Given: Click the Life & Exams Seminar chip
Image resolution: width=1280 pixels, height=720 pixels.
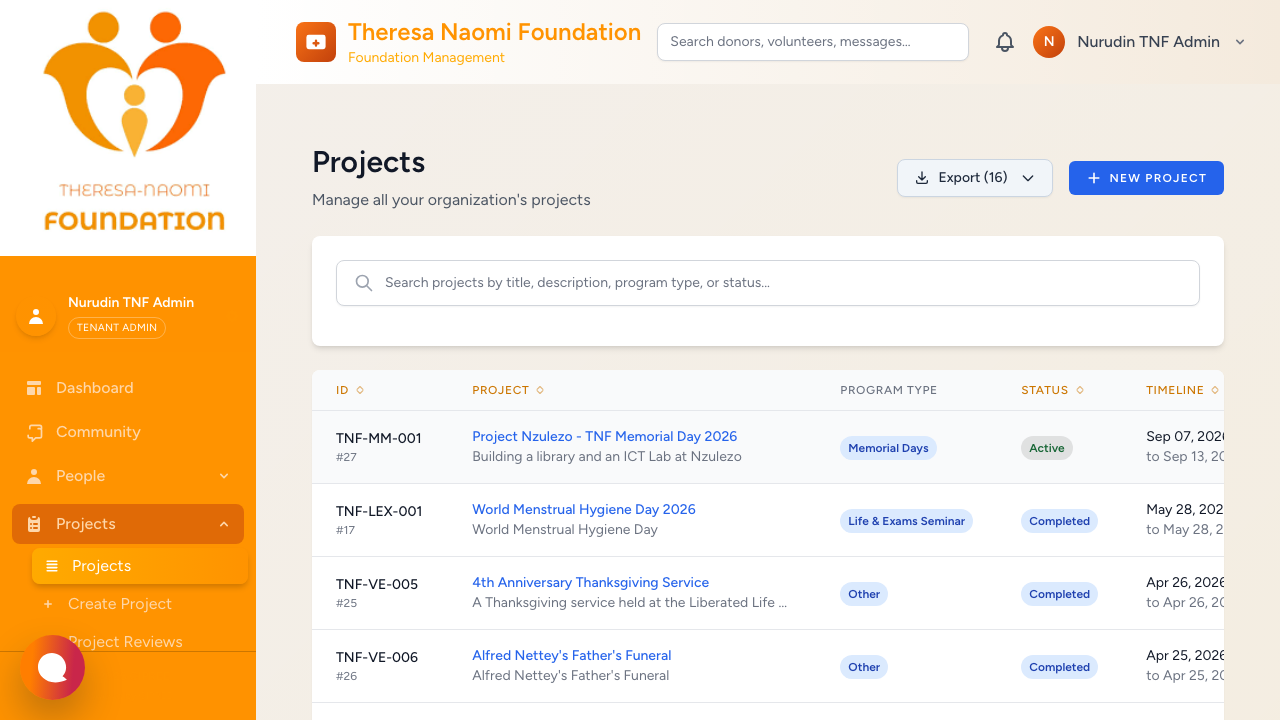Looking at the screenshot, I should coord(906,521).
